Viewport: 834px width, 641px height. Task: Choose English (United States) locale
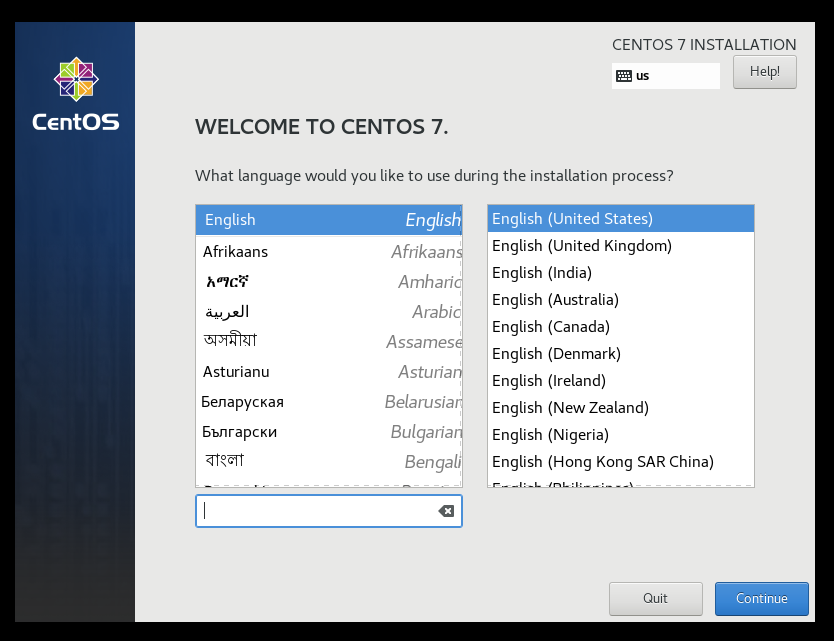(621, 219)
